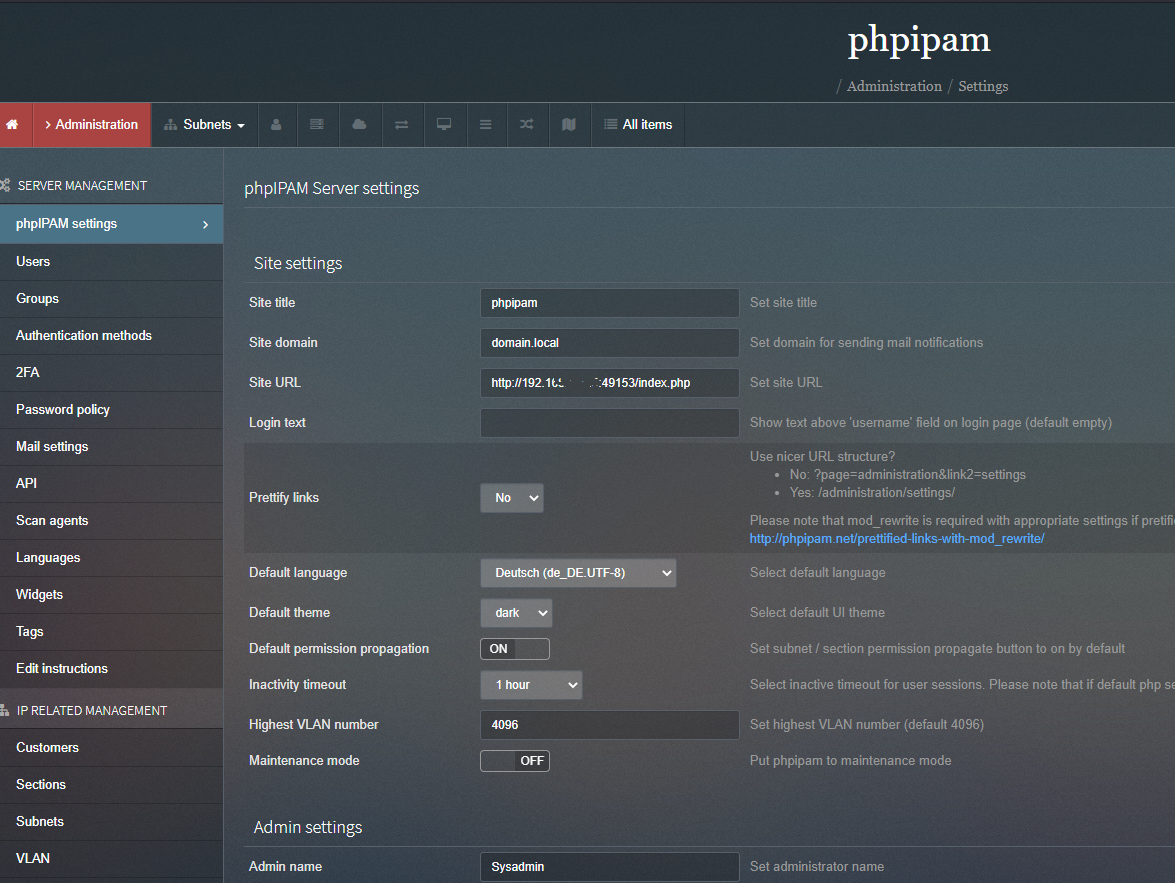Screen dimensions: 1175x883
Task: Open Tags in the sidebar
Action: point(112,631)
